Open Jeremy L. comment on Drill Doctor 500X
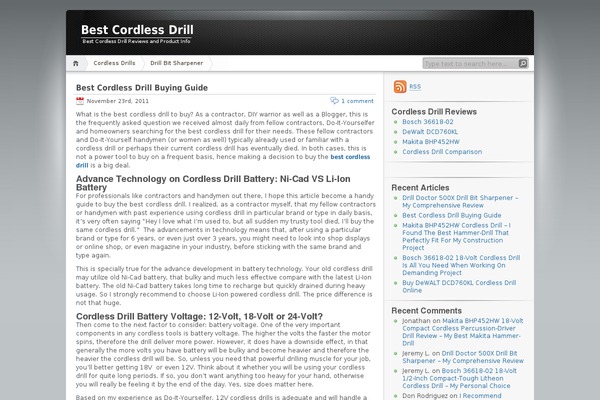600x400 pixels. [x=463, y=357]
